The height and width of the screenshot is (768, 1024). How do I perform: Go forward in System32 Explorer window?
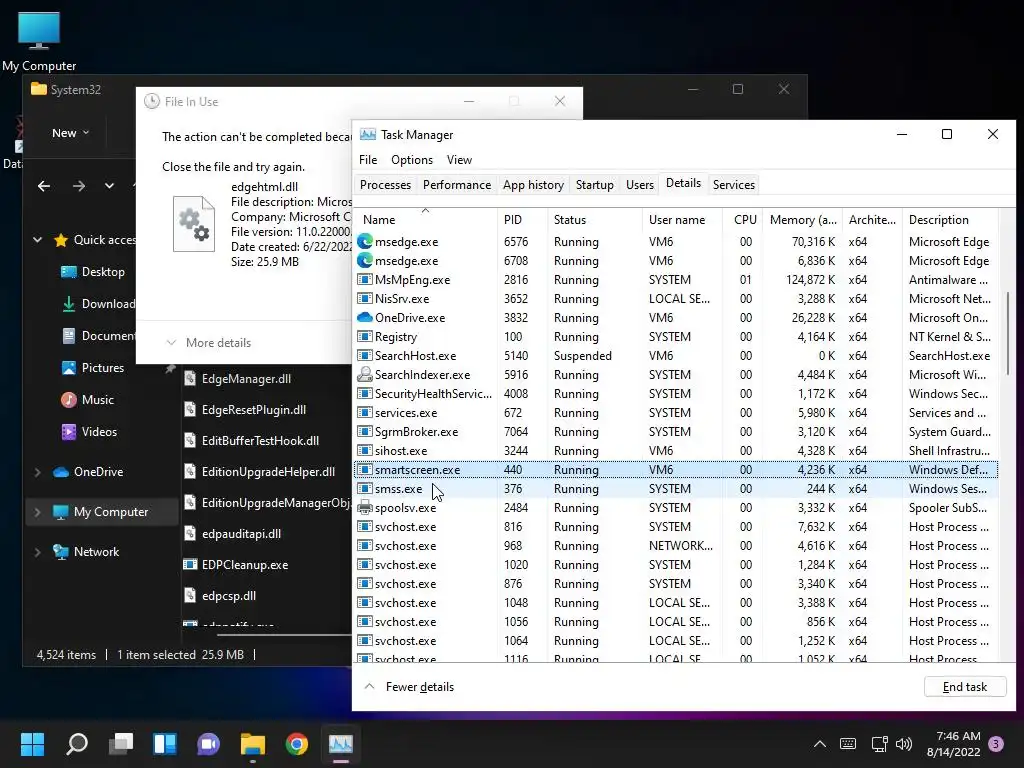(79, 186)
